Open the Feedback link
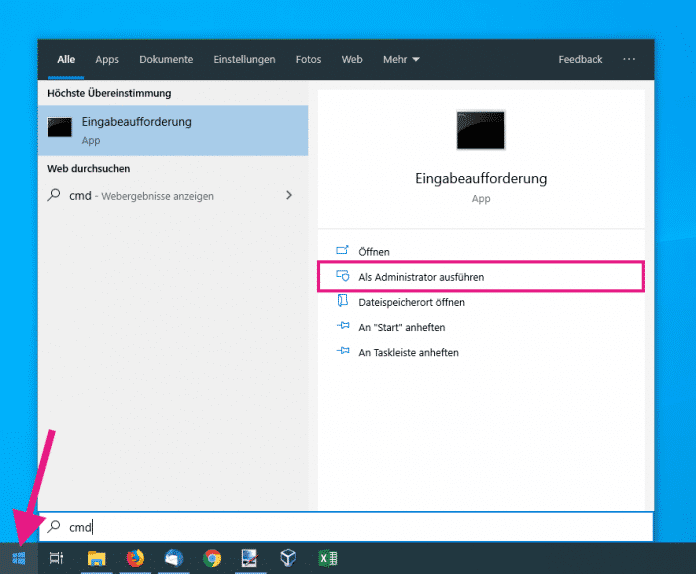This screenshot has width=696, height=574. 580,60
